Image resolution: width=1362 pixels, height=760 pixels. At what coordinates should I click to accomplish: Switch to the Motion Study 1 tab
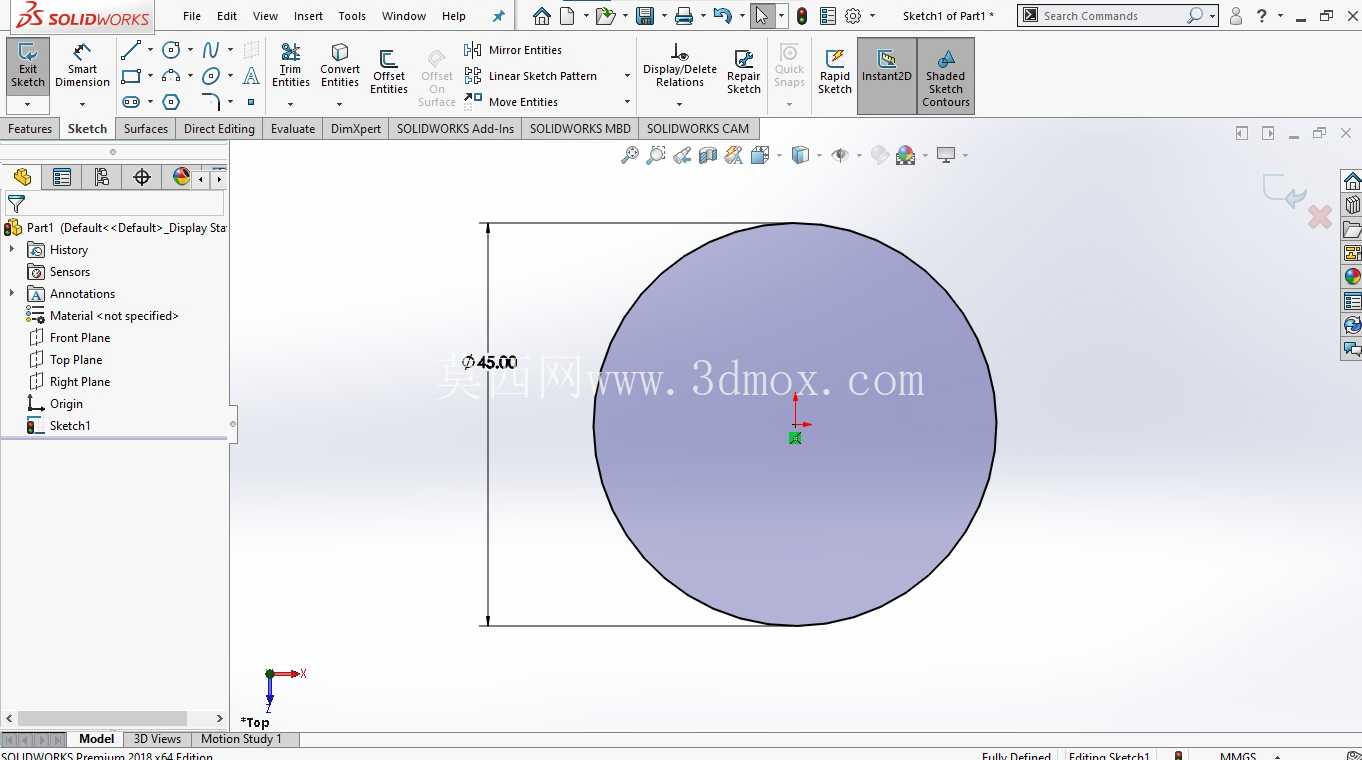(x=241, y=739)
